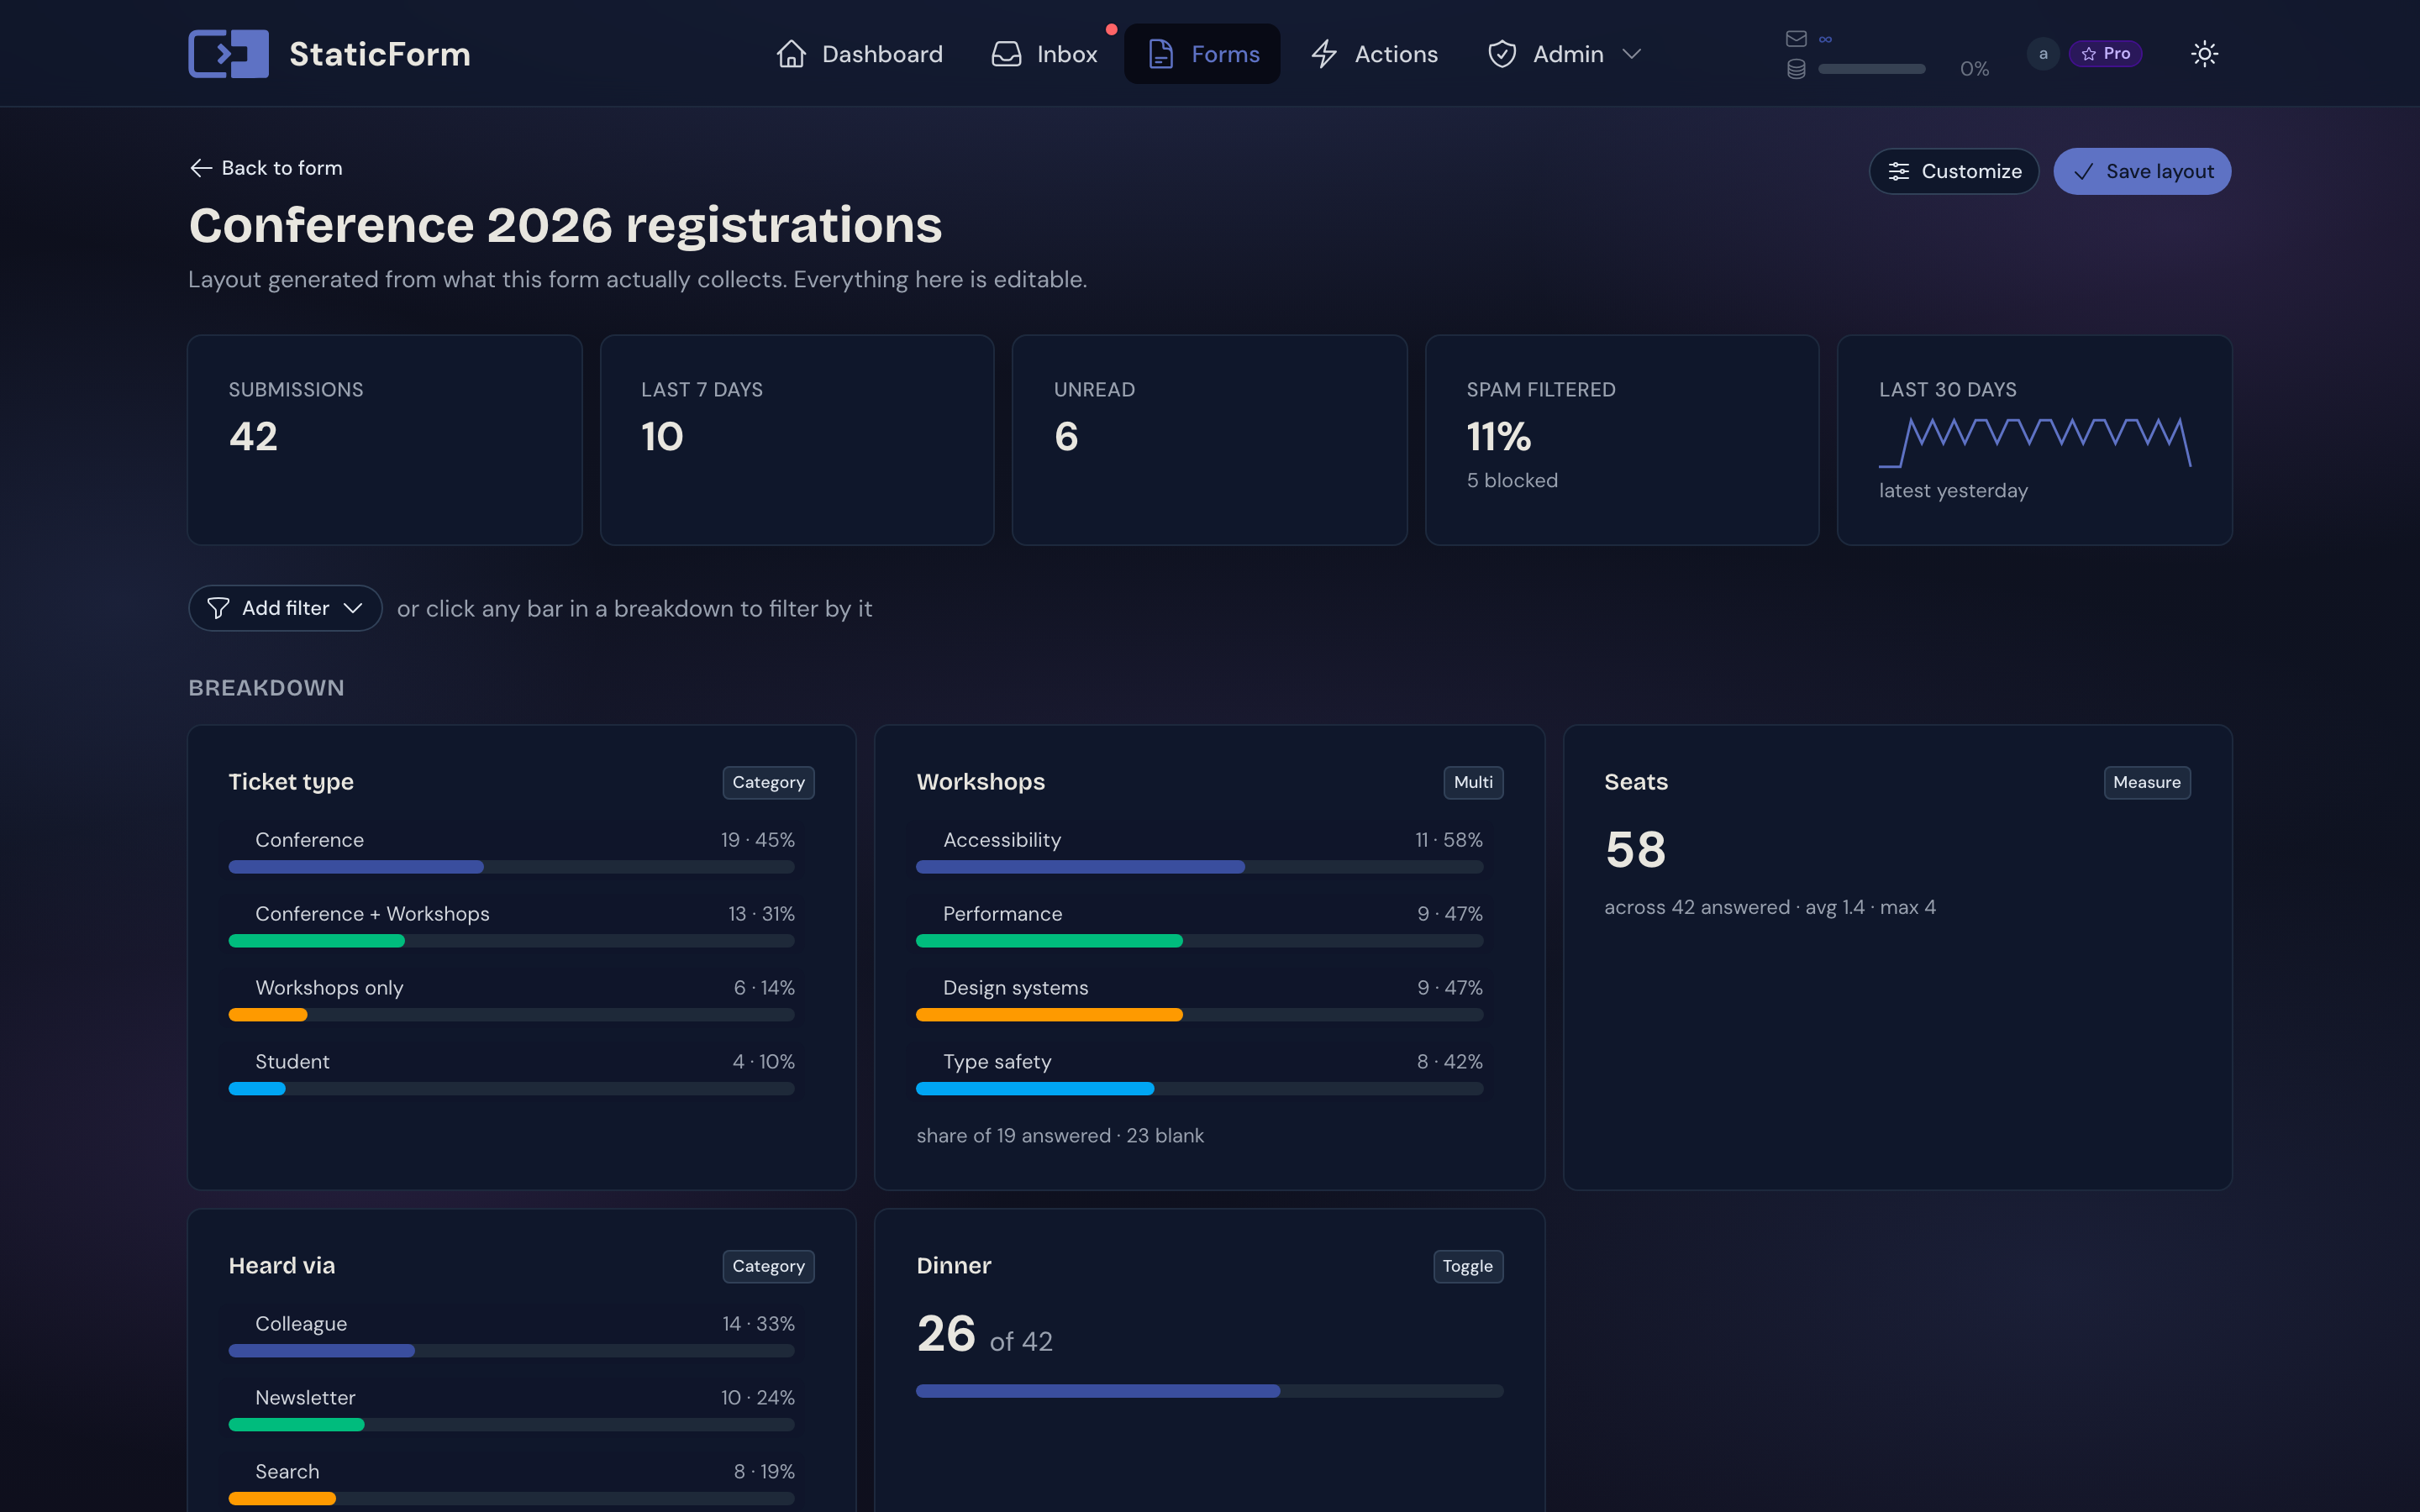Click the Submissions 42 stat card

point(385,440)
